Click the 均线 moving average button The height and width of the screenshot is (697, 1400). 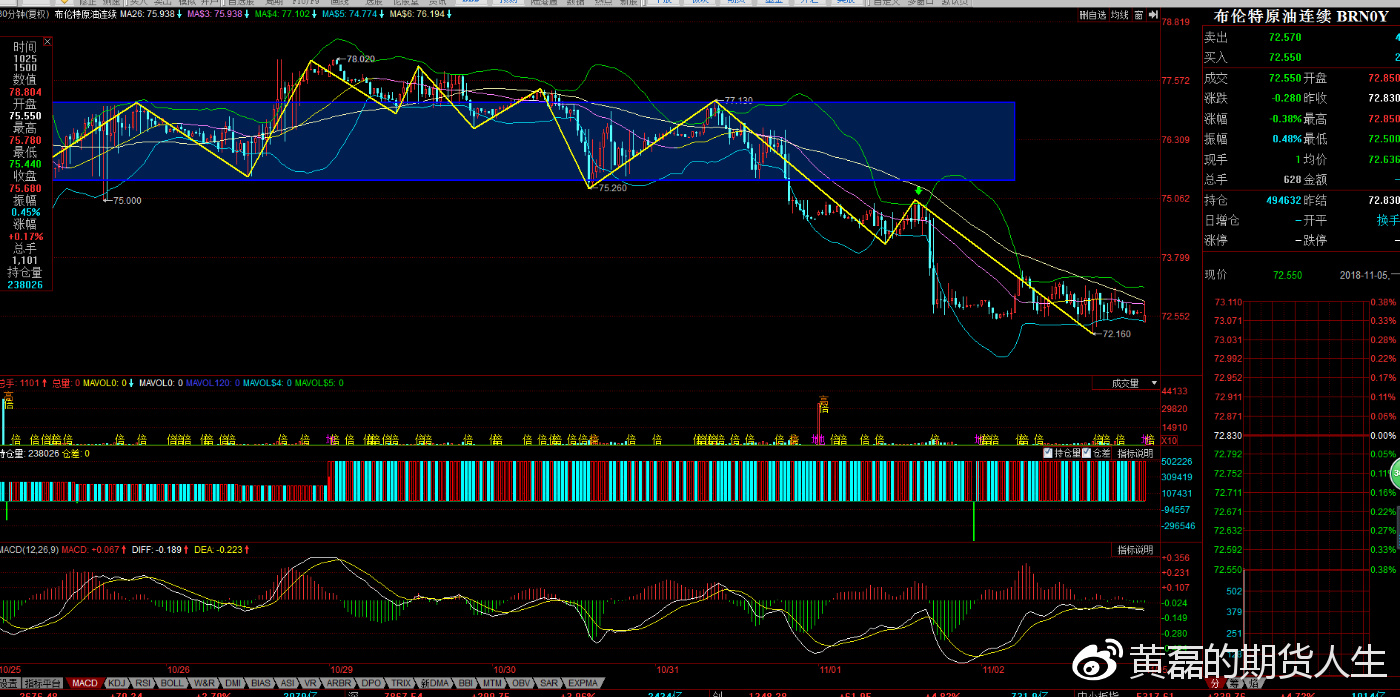coord(1119,15)
